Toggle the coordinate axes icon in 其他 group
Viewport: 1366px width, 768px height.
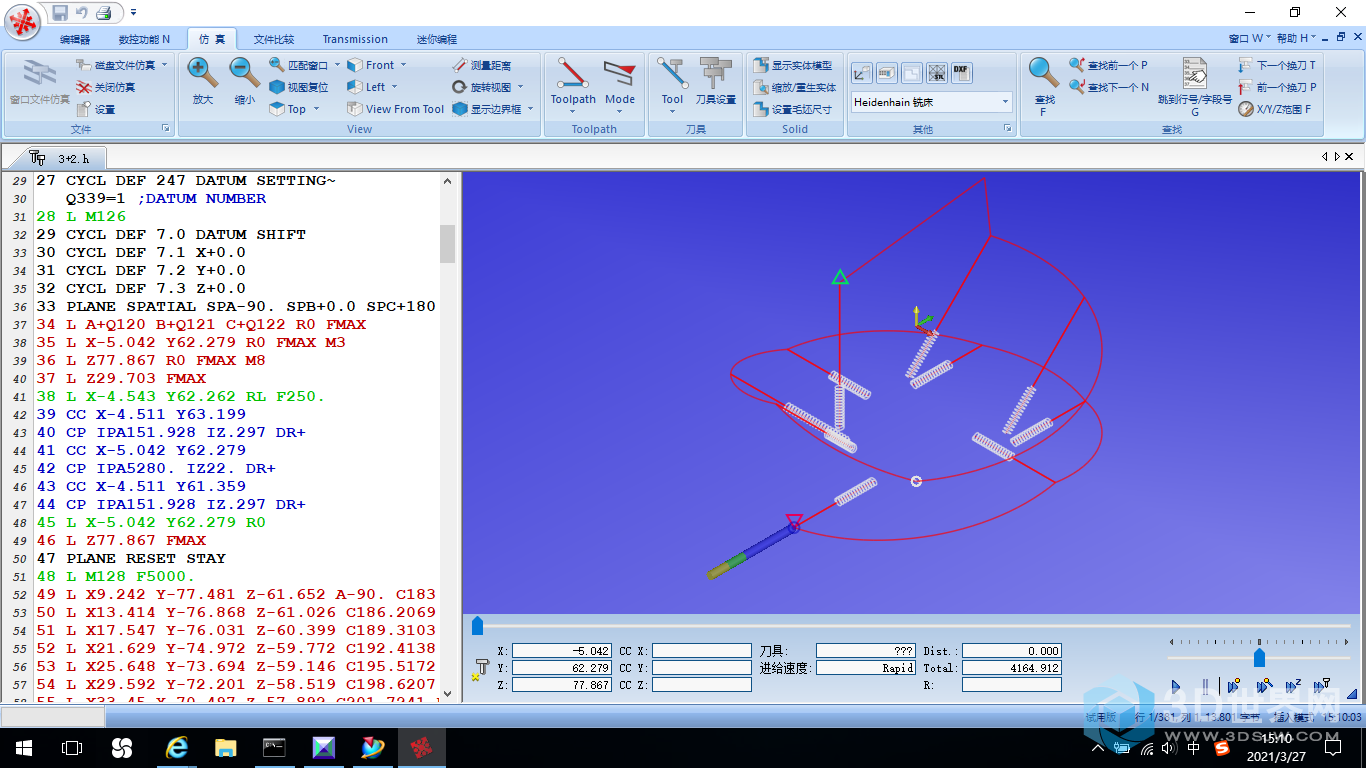click(862, 73)
